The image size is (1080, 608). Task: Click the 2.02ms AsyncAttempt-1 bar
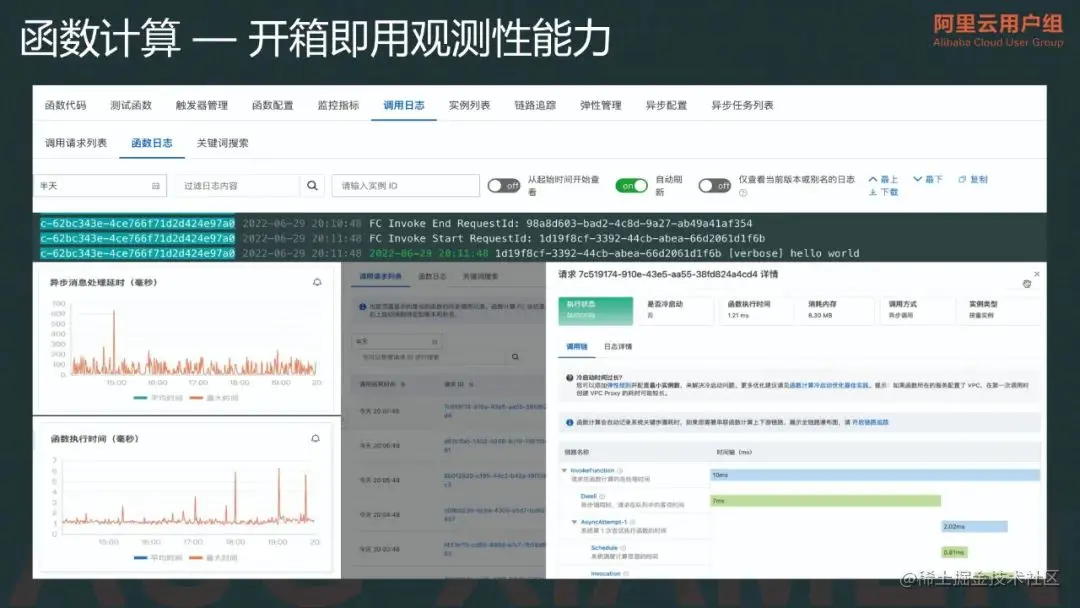(x=974, y=527)
